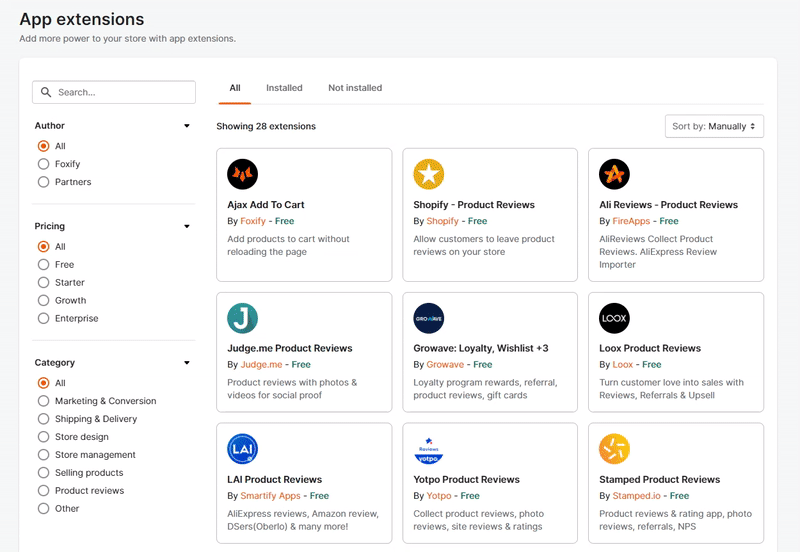Switch to the Not installed tab

click(355, 88)
